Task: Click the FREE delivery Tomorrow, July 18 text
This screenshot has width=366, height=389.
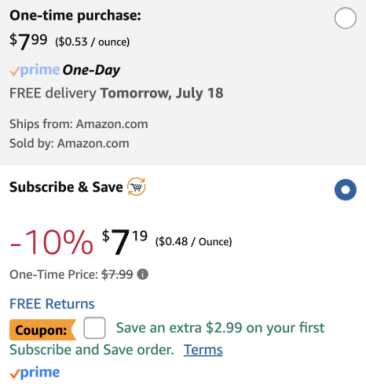Action: click(116, 93)
